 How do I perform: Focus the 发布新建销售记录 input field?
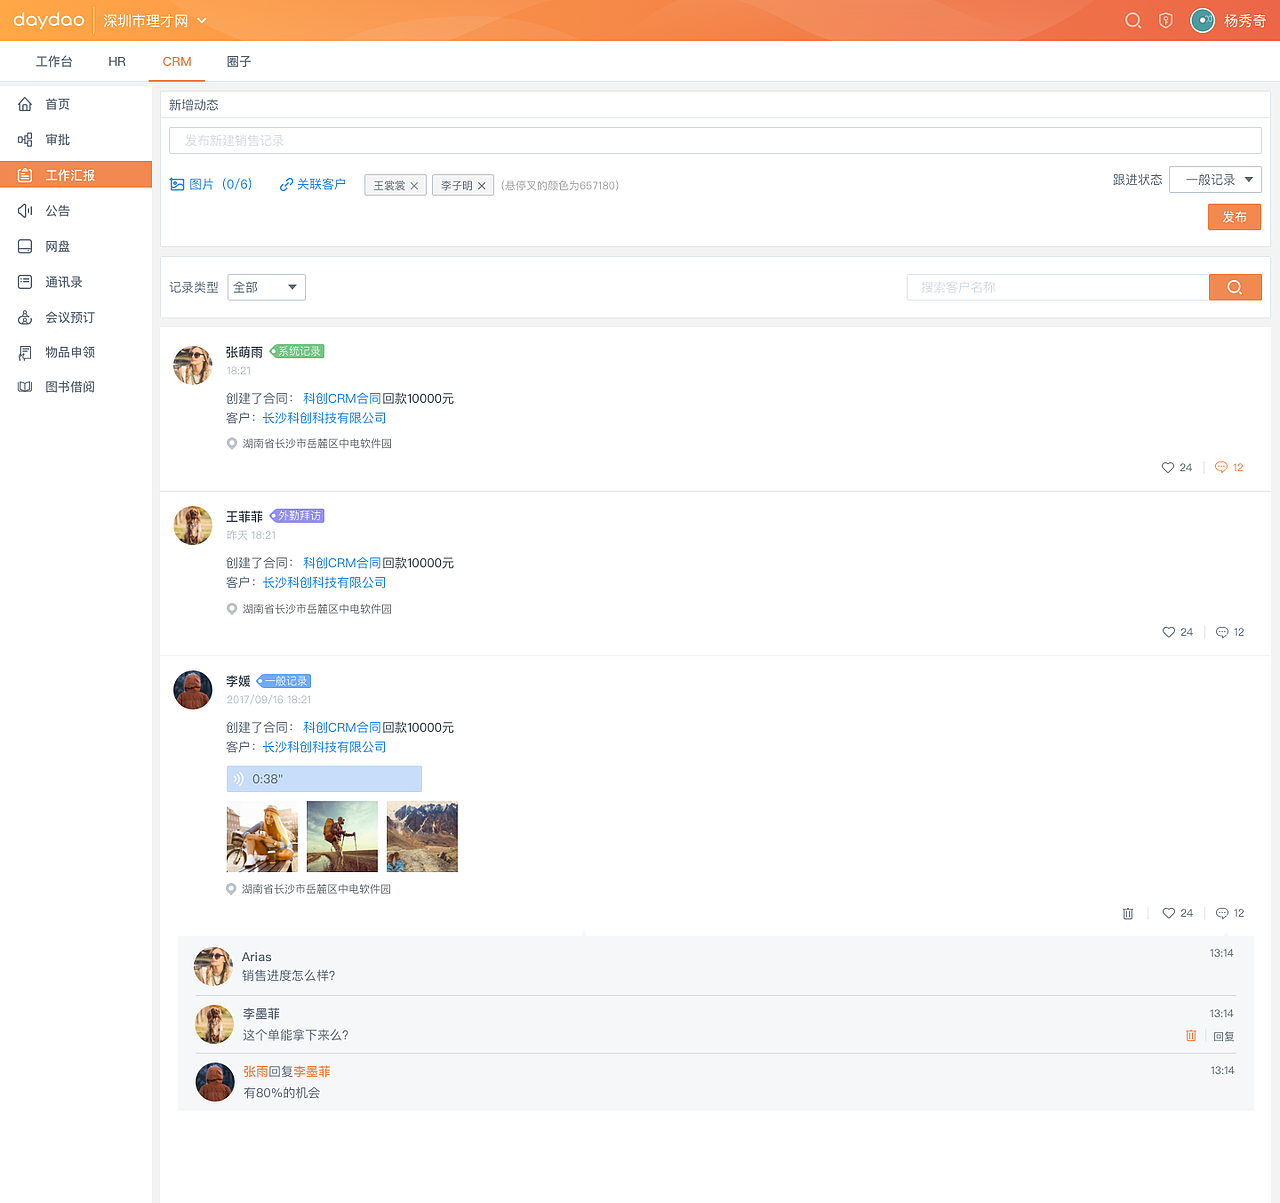pos(715,140)
